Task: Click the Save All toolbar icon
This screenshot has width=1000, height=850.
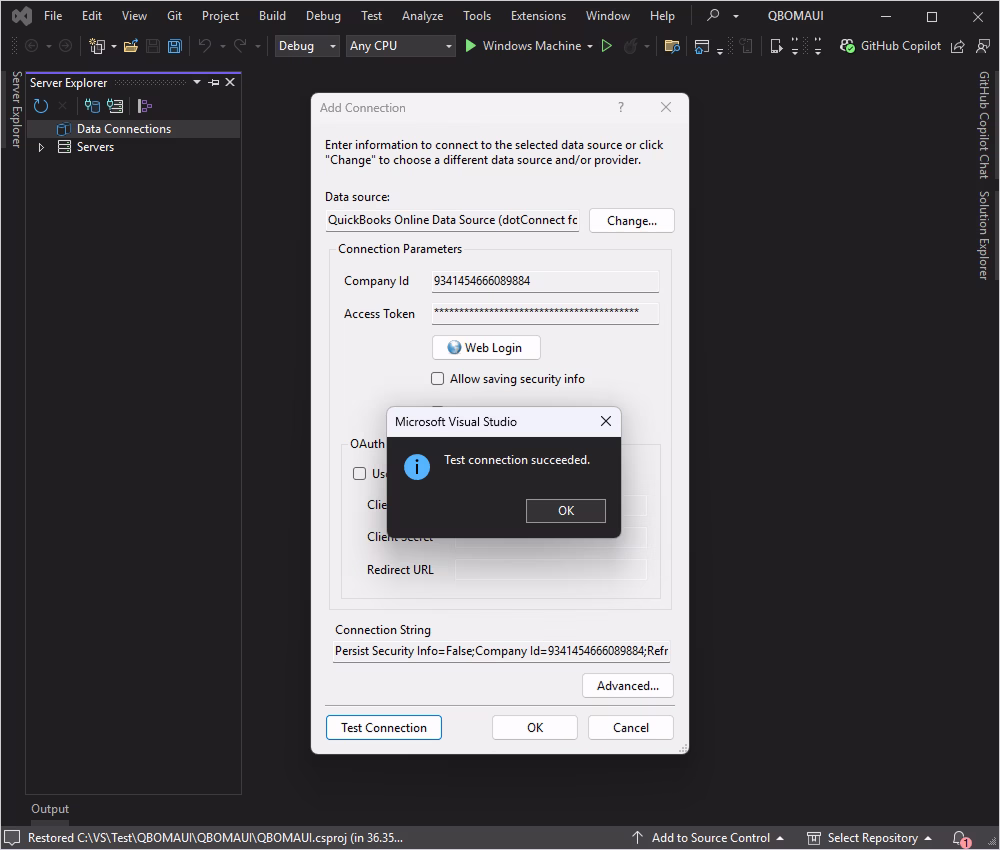Action: [174, 46]
